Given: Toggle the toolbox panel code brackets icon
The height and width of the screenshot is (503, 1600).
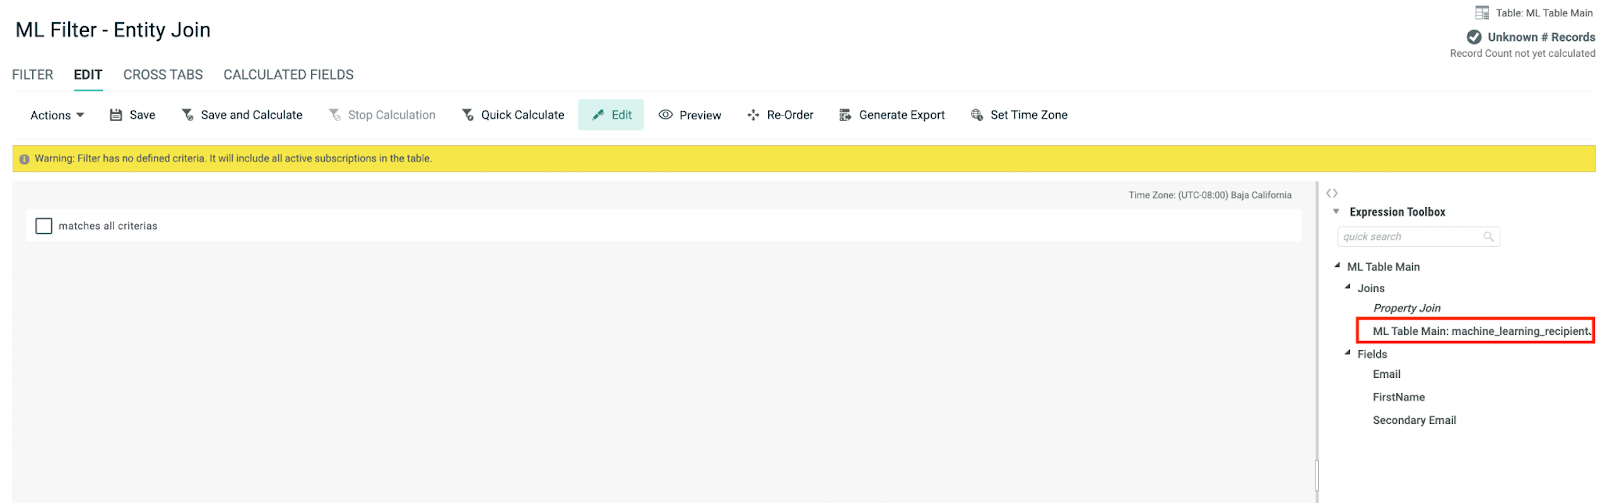Looking at the screenshot, I should pyautogui.click(x=1332, y=193).
